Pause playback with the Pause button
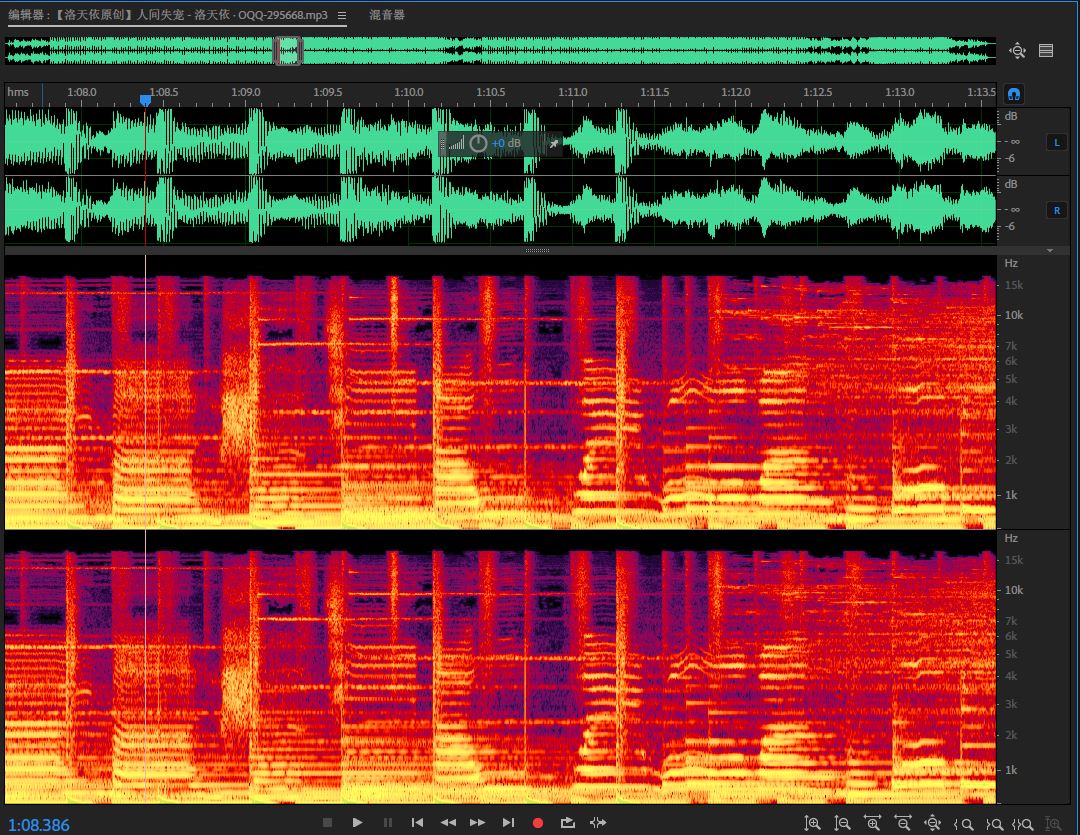The width and height of the screenshot is (1080, 835). (x=388, y=823)
